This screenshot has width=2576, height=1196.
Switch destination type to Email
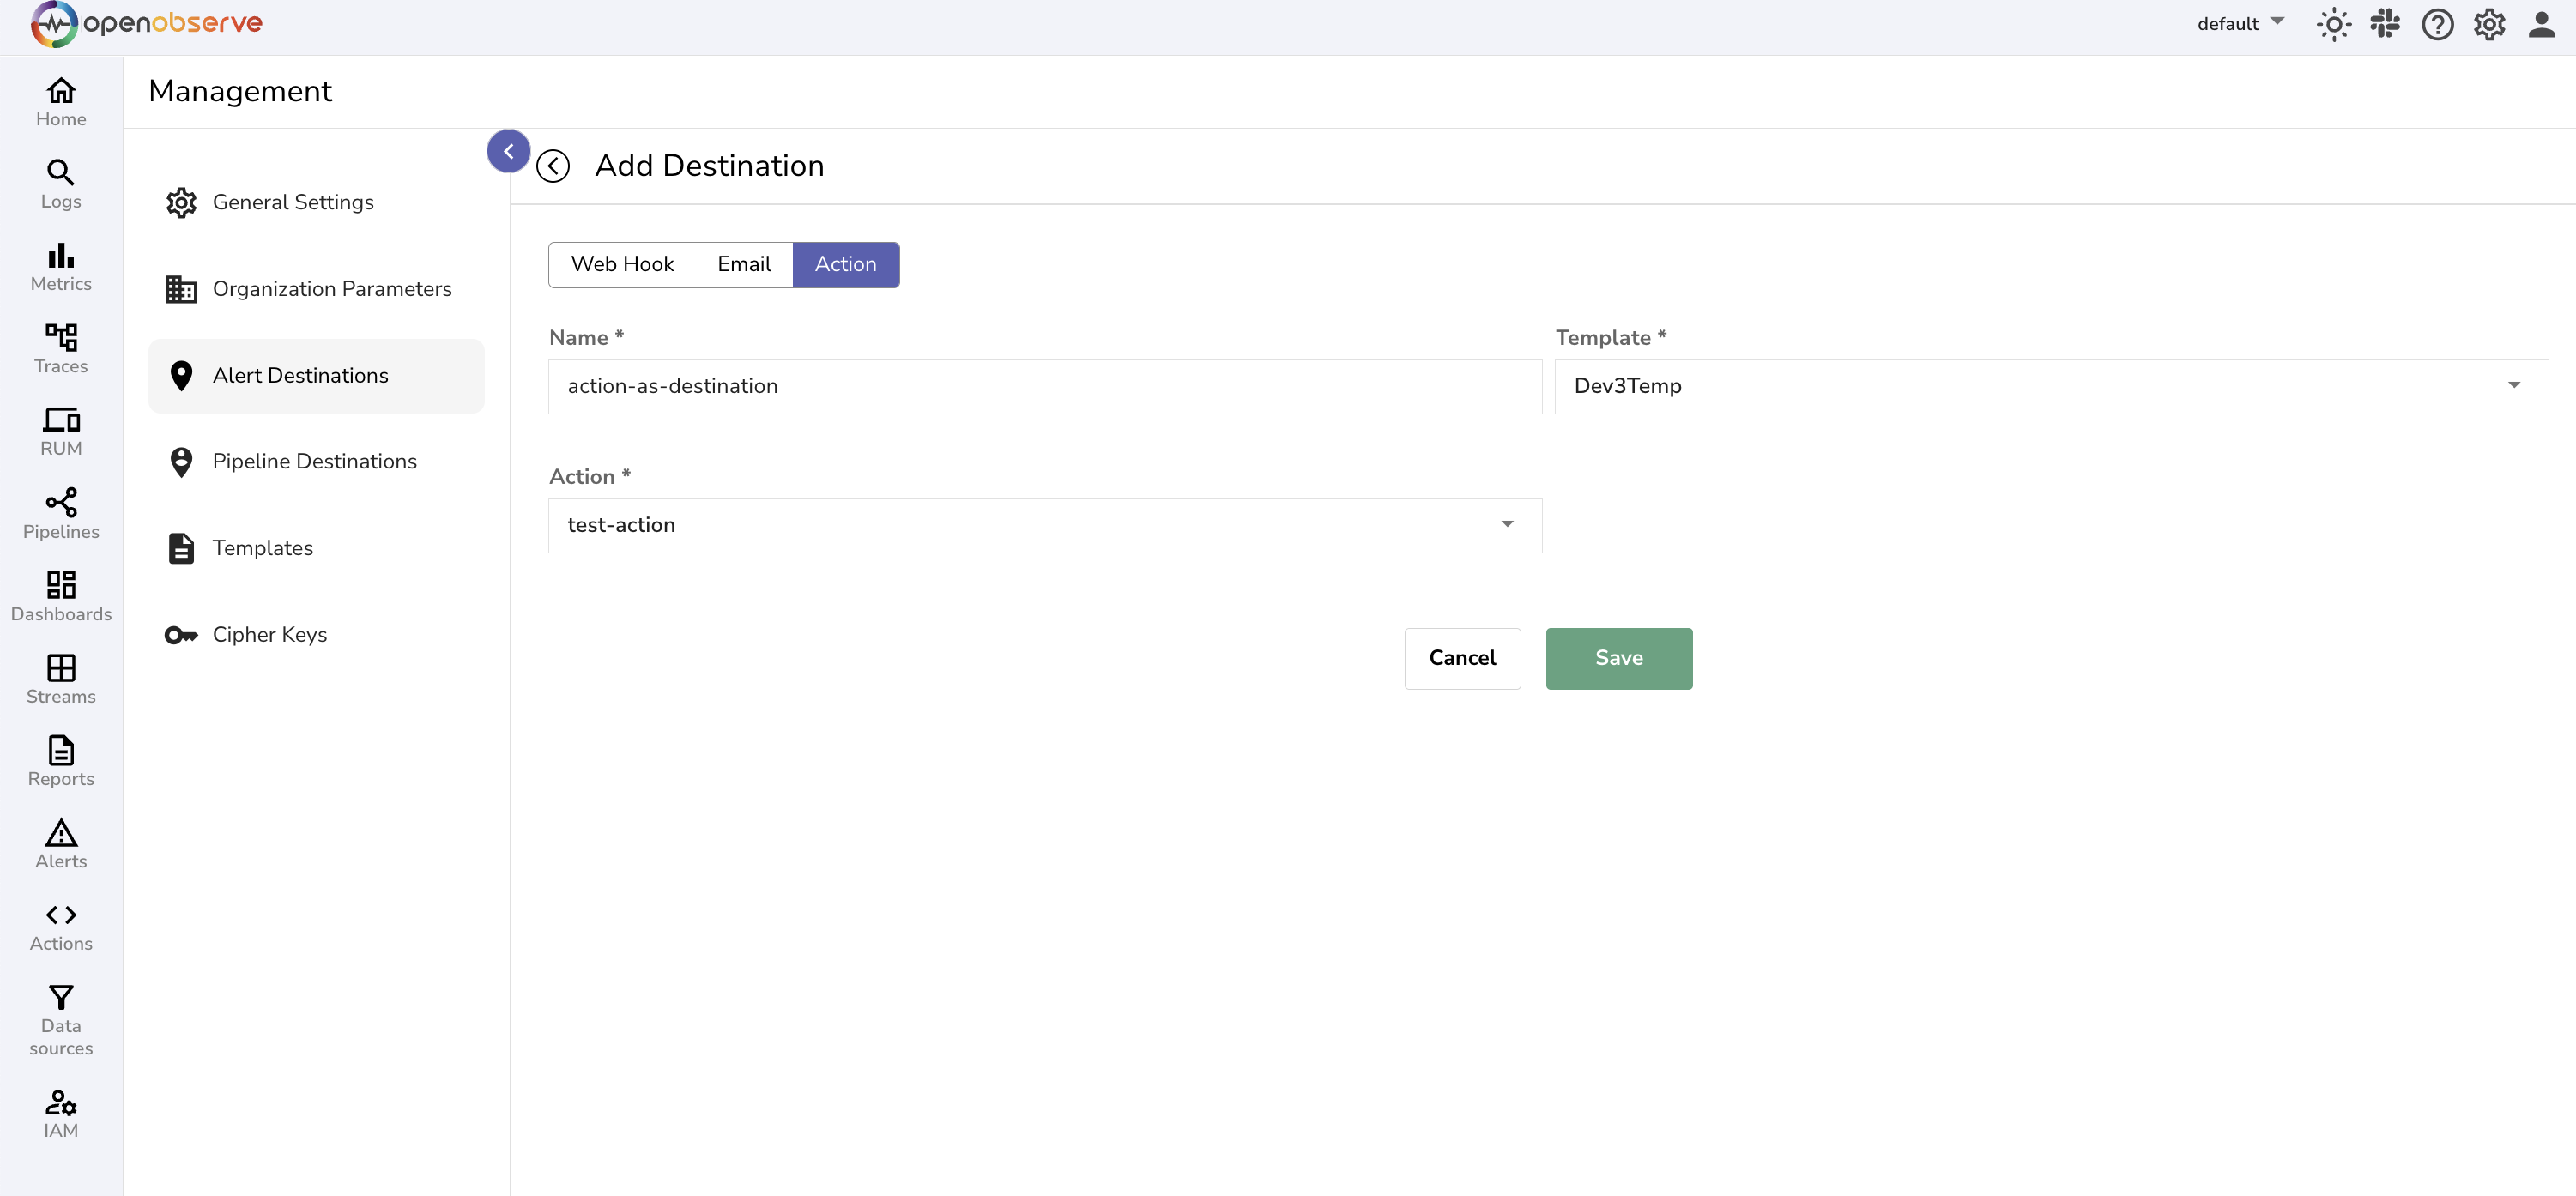coord(744,264)
